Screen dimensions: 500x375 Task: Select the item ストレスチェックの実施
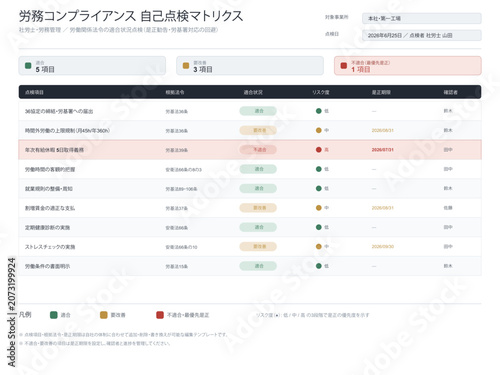(x=50, y=247)
